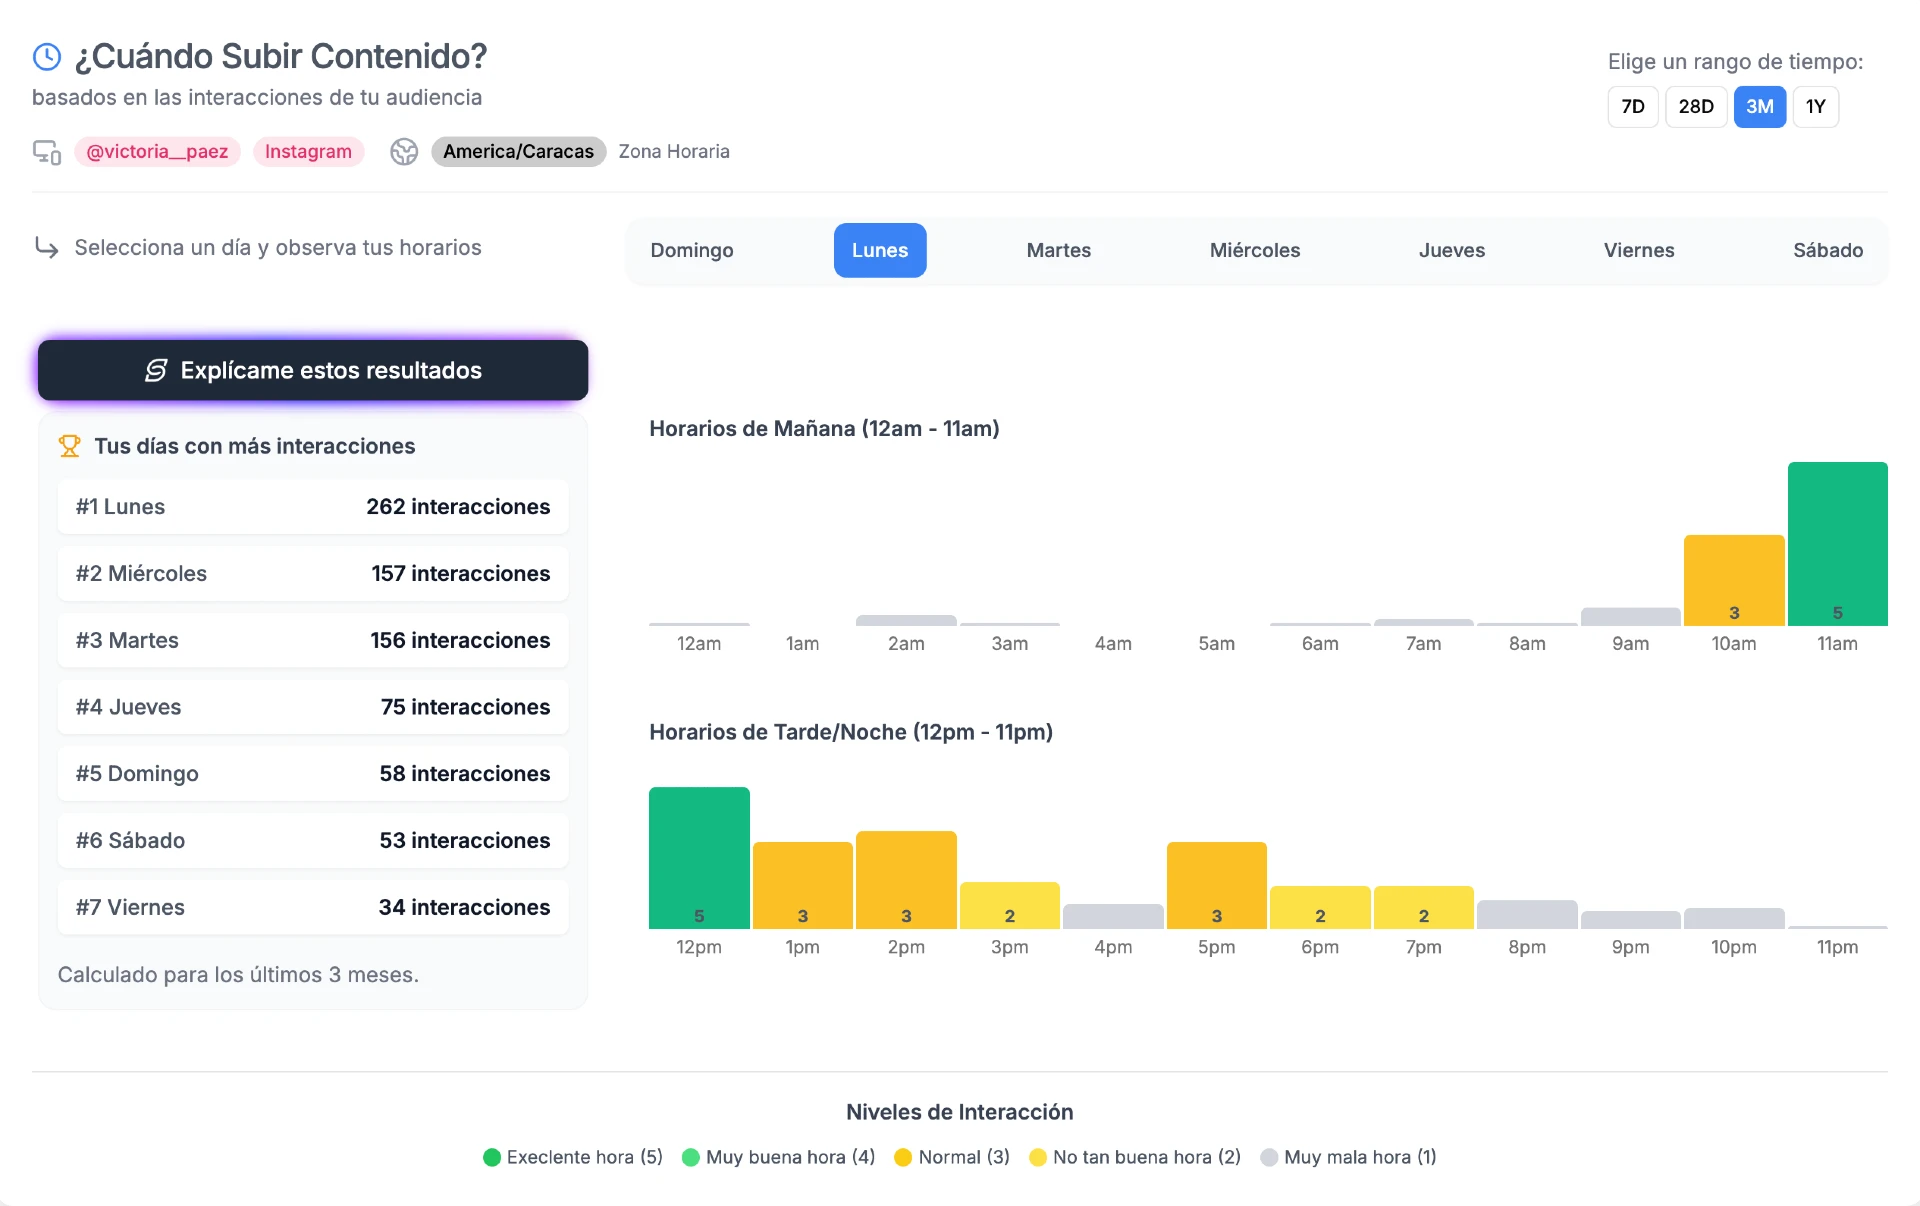Click the green 11am bar in morning chart

(x=1837, y=544)
